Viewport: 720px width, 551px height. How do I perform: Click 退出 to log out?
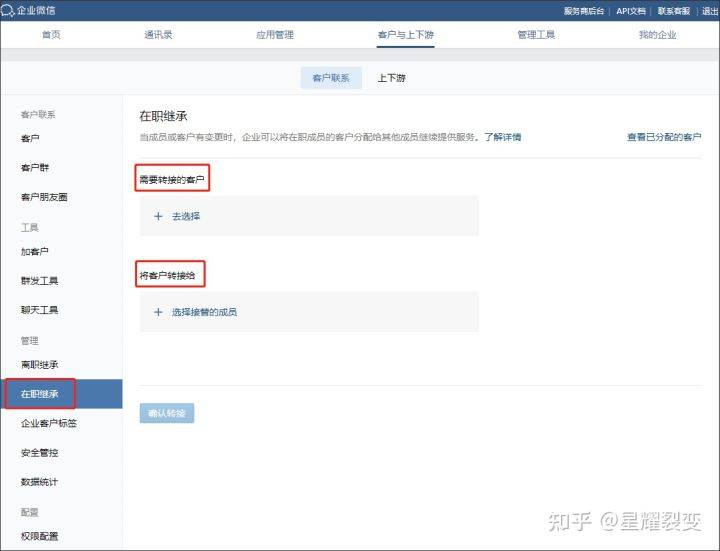pyautogui.click(x=710, y=11)
